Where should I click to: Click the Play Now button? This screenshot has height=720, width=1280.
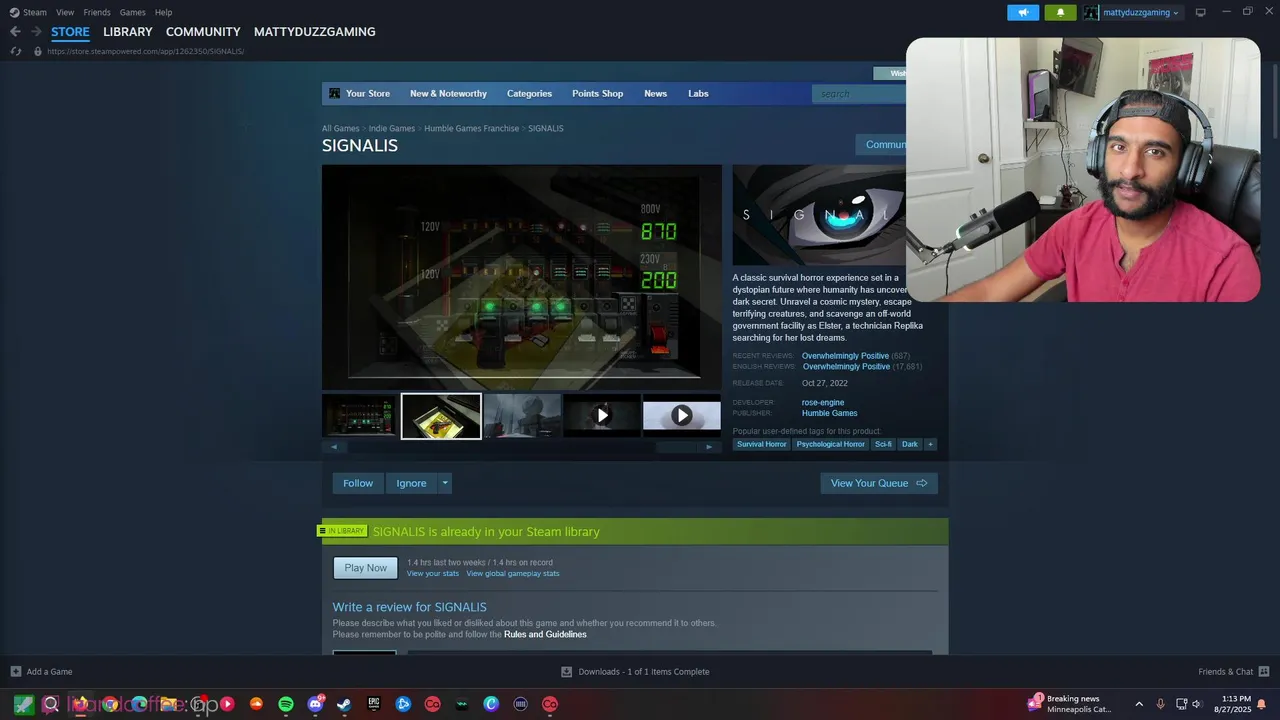[x=365, y=568]
